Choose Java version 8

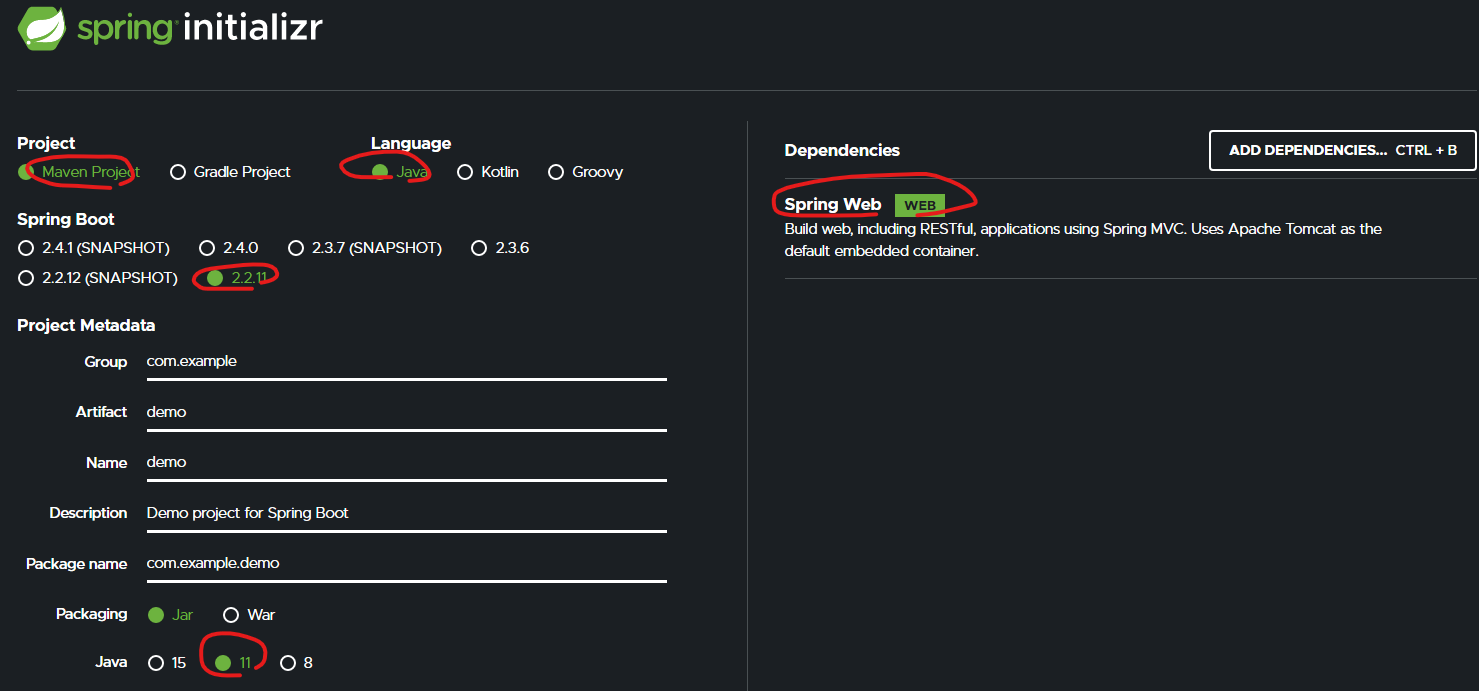click(x=288, y=663)
